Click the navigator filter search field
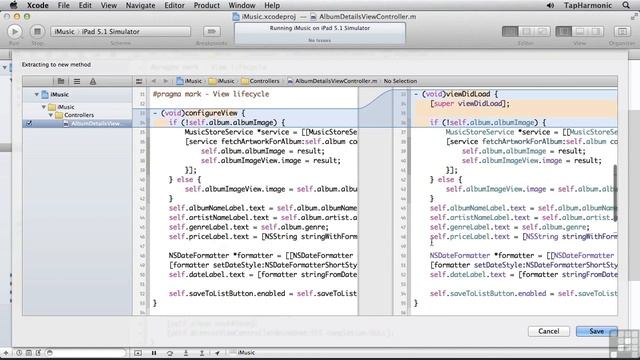The width and height of the screenshot is (640, 360). coord(86,353)
